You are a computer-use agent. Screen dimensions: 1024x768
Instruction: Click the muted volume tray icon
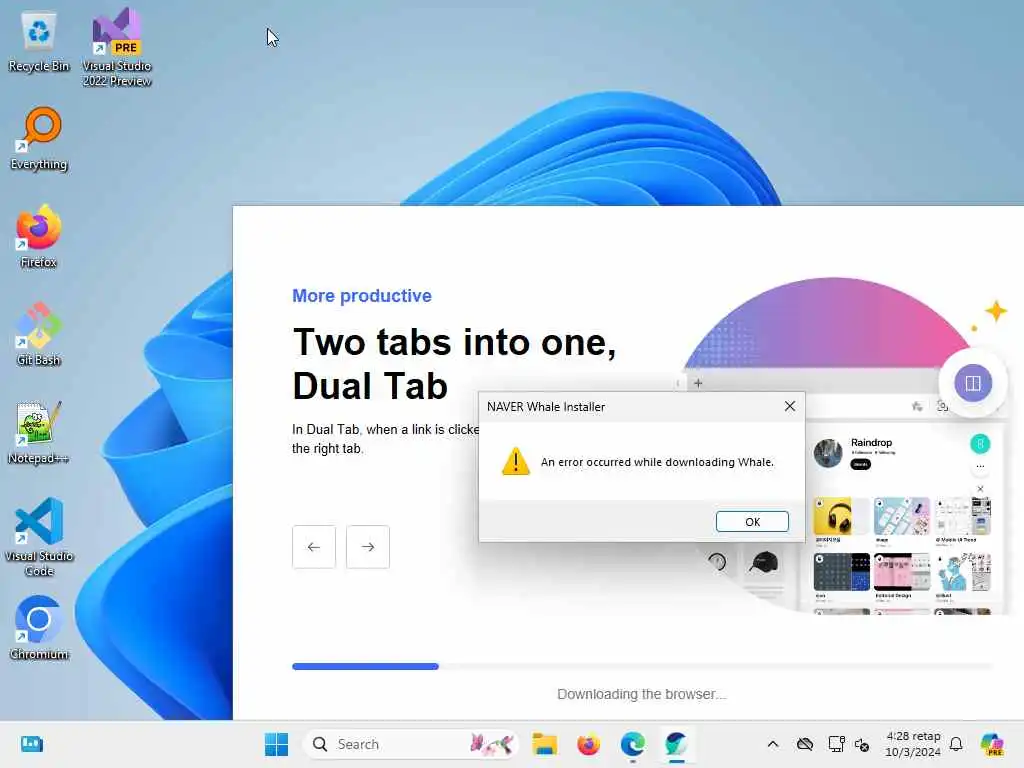click(x=862, y=744)
